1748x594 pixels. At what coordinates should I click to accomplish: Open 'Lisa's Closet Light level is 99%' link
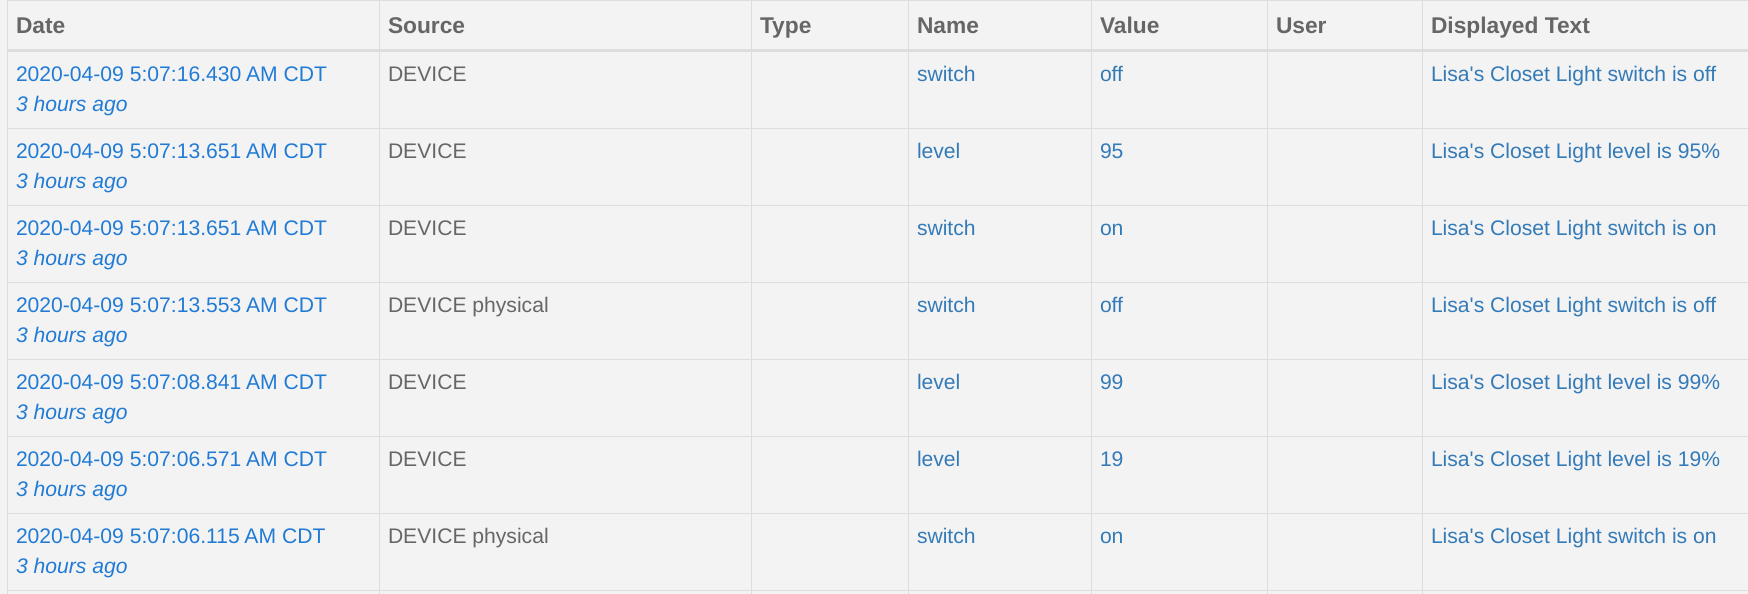[1575, 382]
